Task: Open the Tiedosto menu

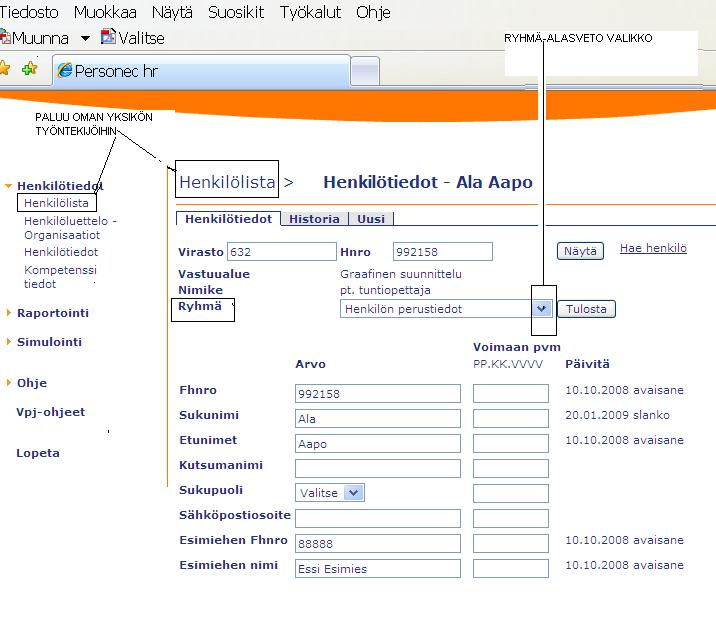Action: 29,12
